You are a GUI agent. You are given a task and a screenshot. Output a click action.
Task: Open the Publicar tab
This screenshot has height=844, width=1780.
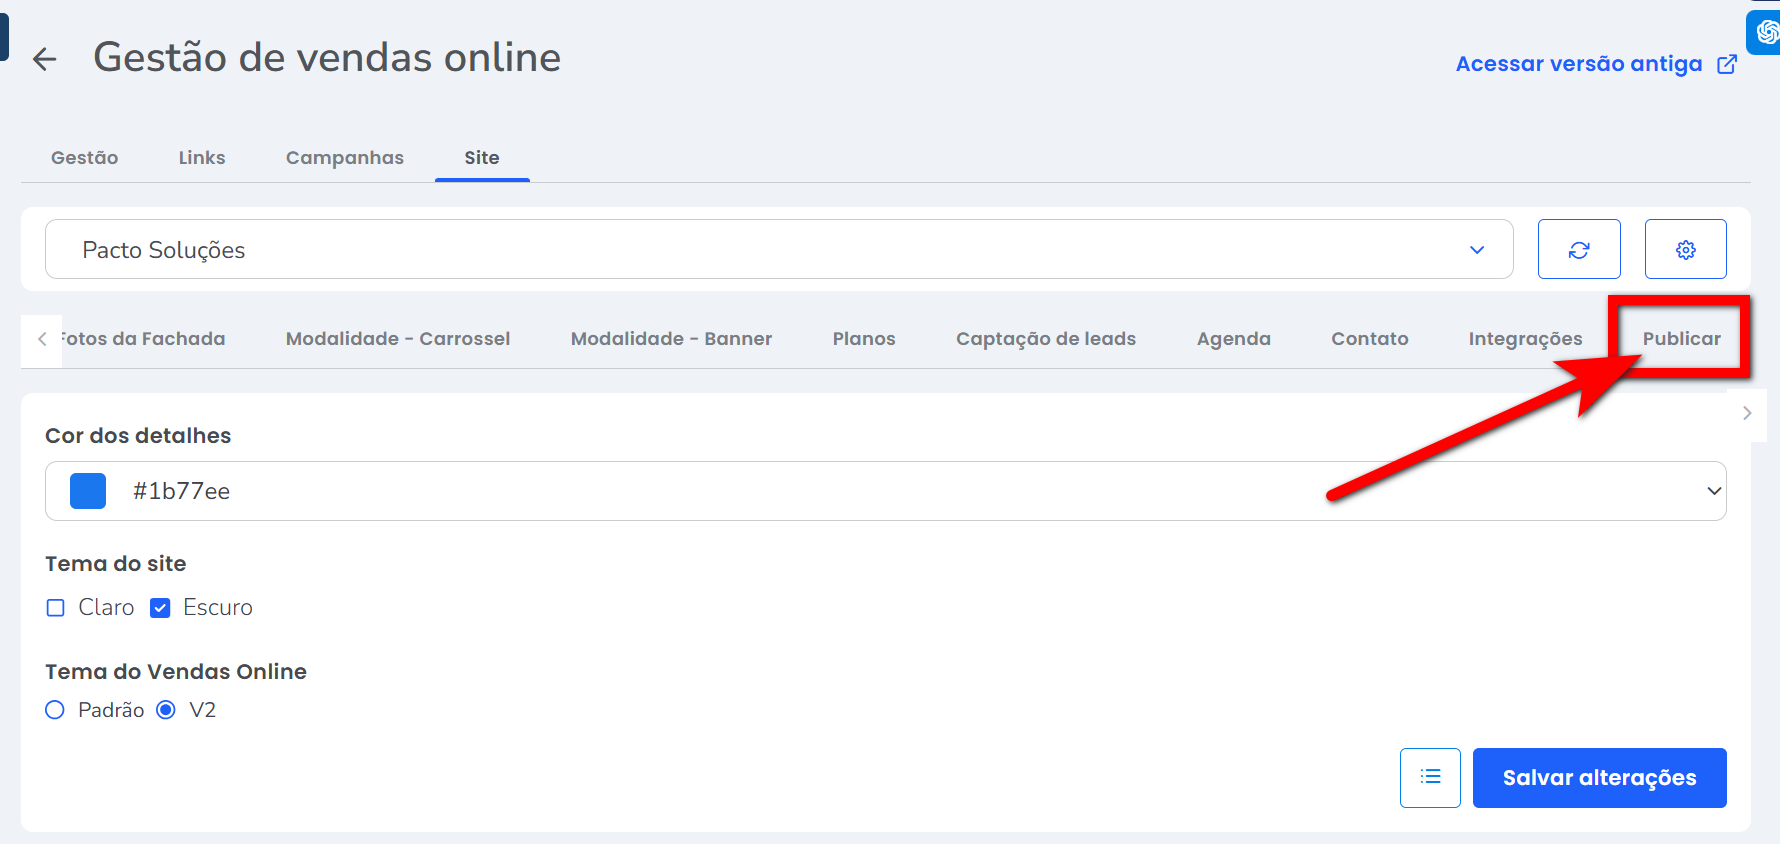point(1681,339)
